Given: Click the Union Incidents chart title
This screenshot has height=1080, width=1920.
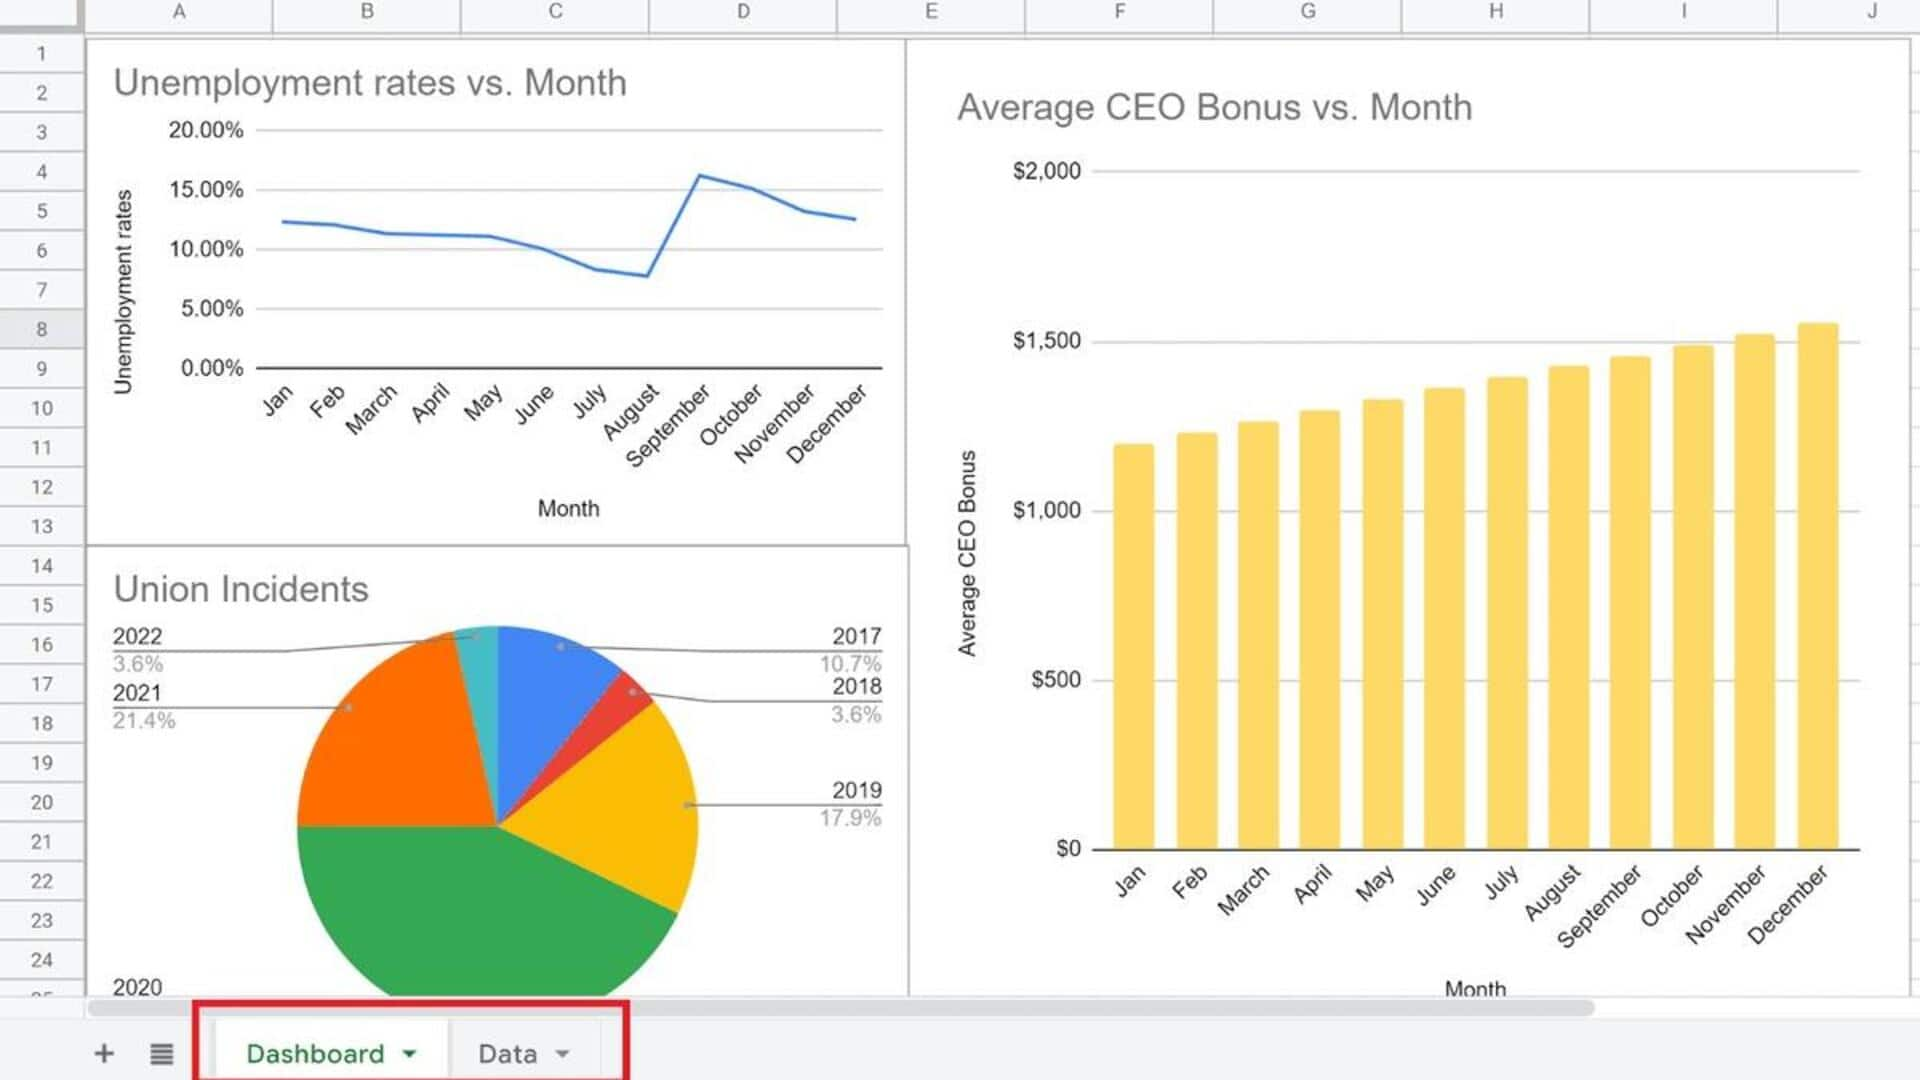Looking at the screenshot, I should pos(241,589).
